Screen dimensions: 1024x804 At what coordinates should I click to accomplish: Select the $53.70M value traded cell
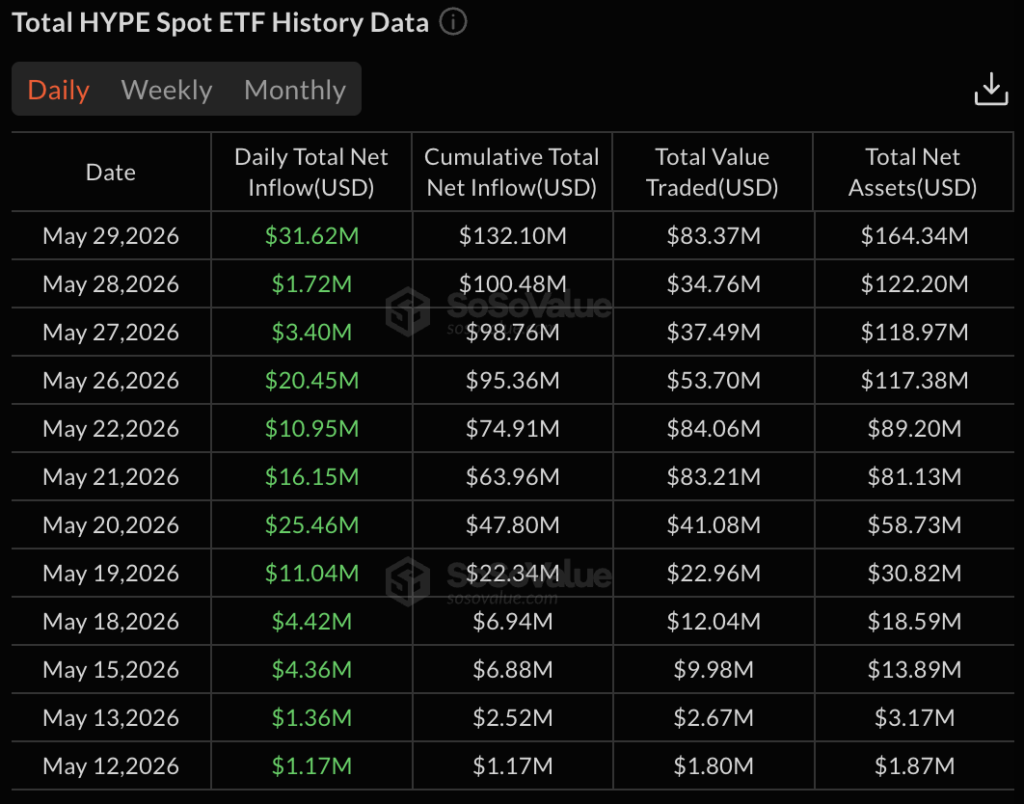pos(713,381)
